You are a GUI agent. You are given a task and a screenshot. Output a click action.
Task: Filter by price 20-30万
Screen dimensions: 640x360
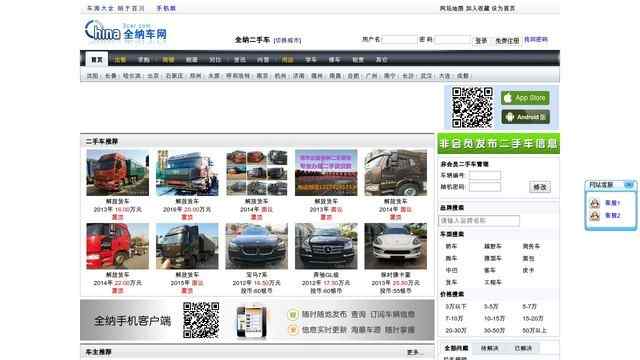(456, 330)
